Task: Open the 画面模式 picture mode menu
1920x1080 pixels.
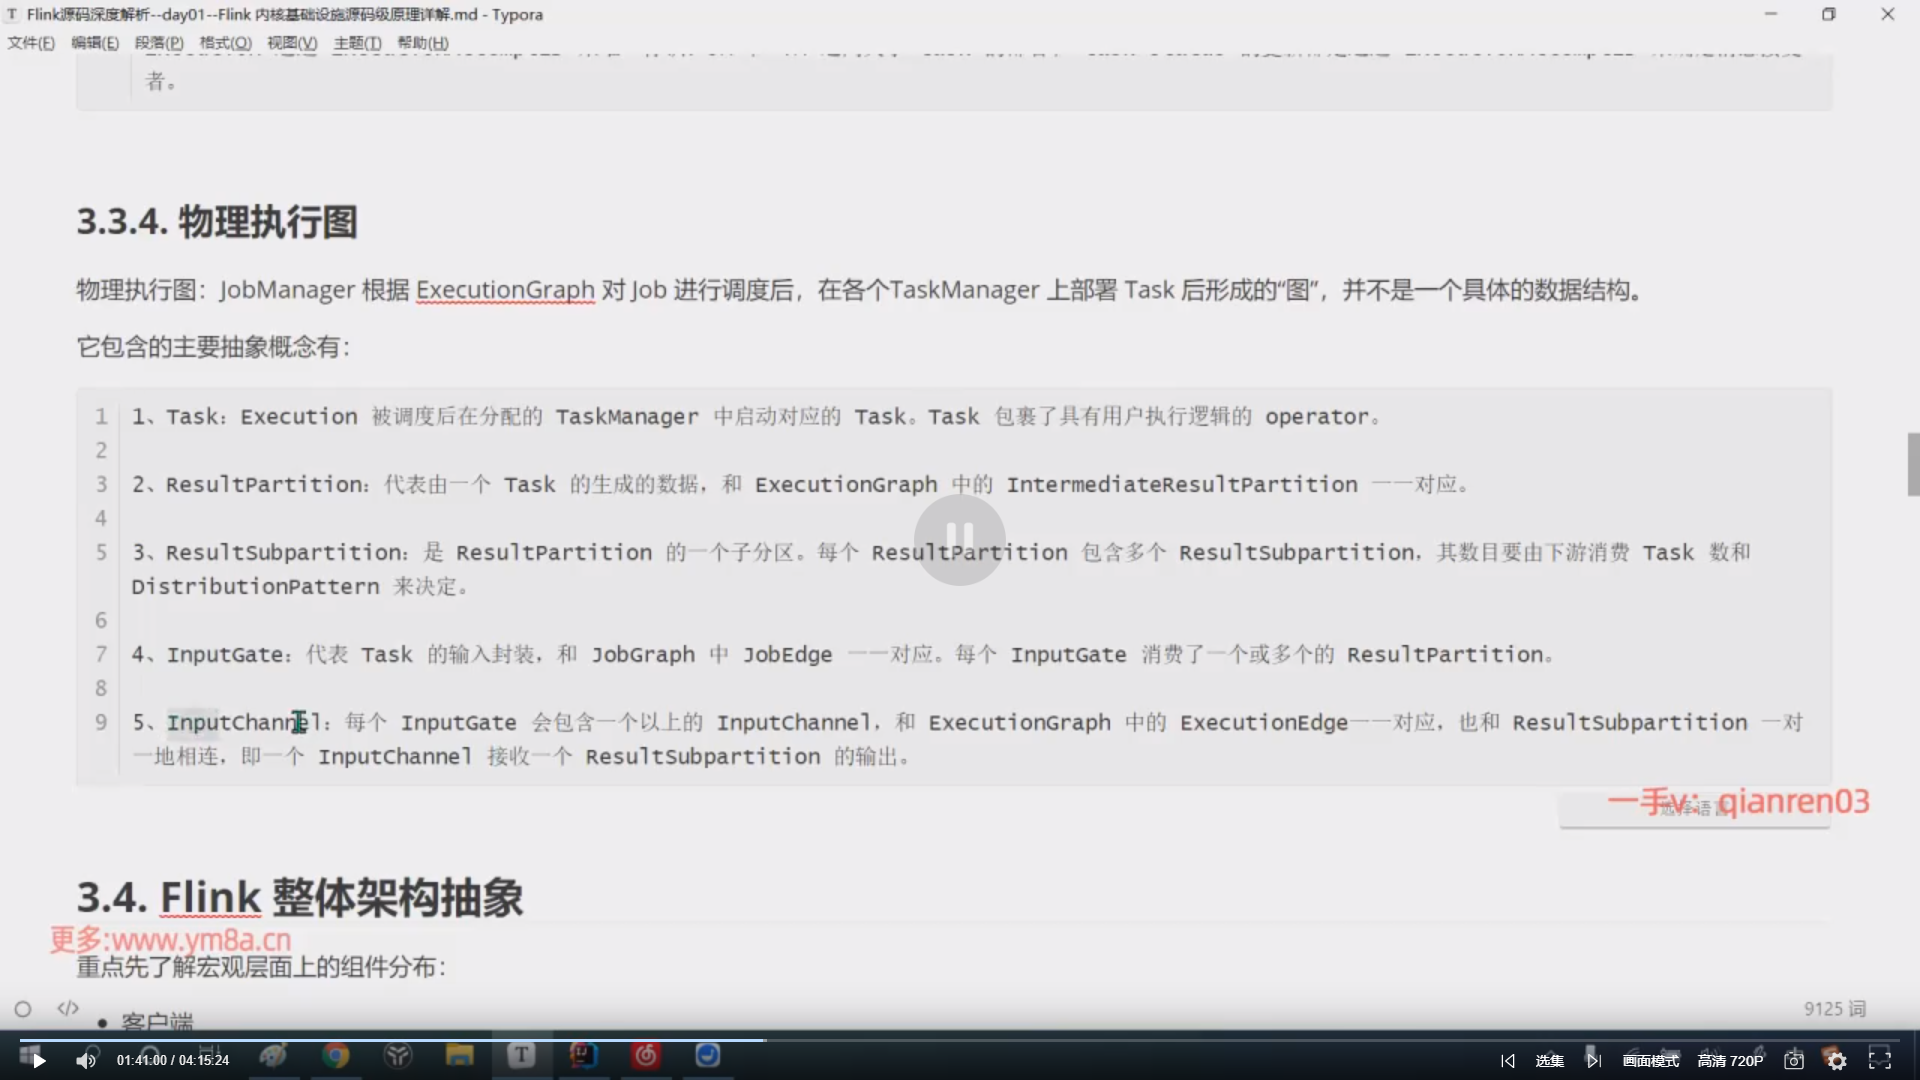Action: coord(1651,1061)
